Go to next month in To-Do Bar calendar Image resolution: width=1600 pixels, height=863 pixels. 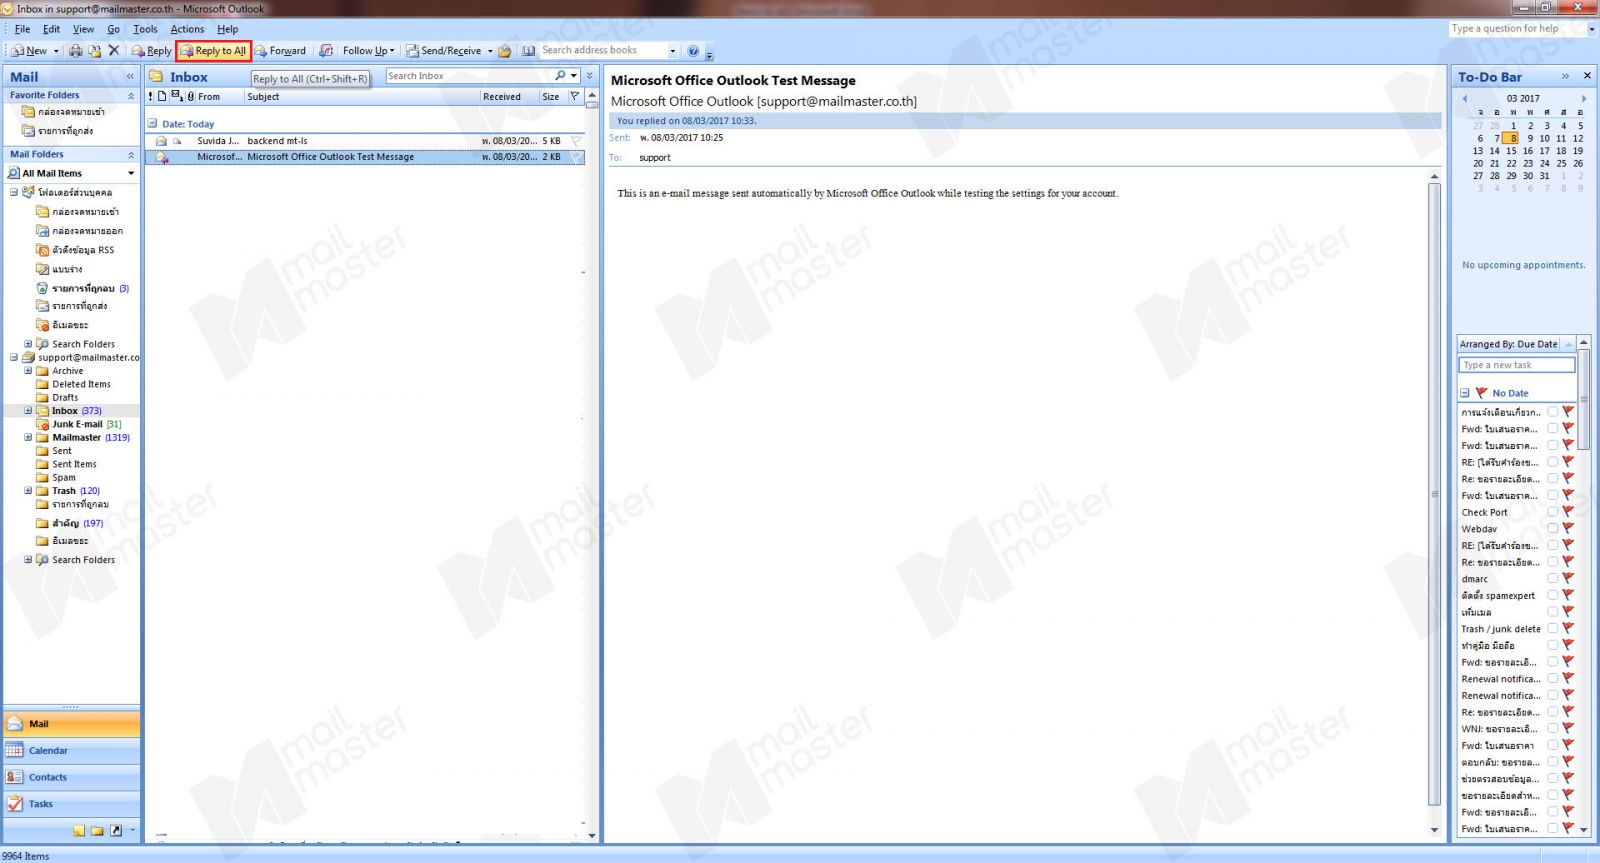[1584, 98]
